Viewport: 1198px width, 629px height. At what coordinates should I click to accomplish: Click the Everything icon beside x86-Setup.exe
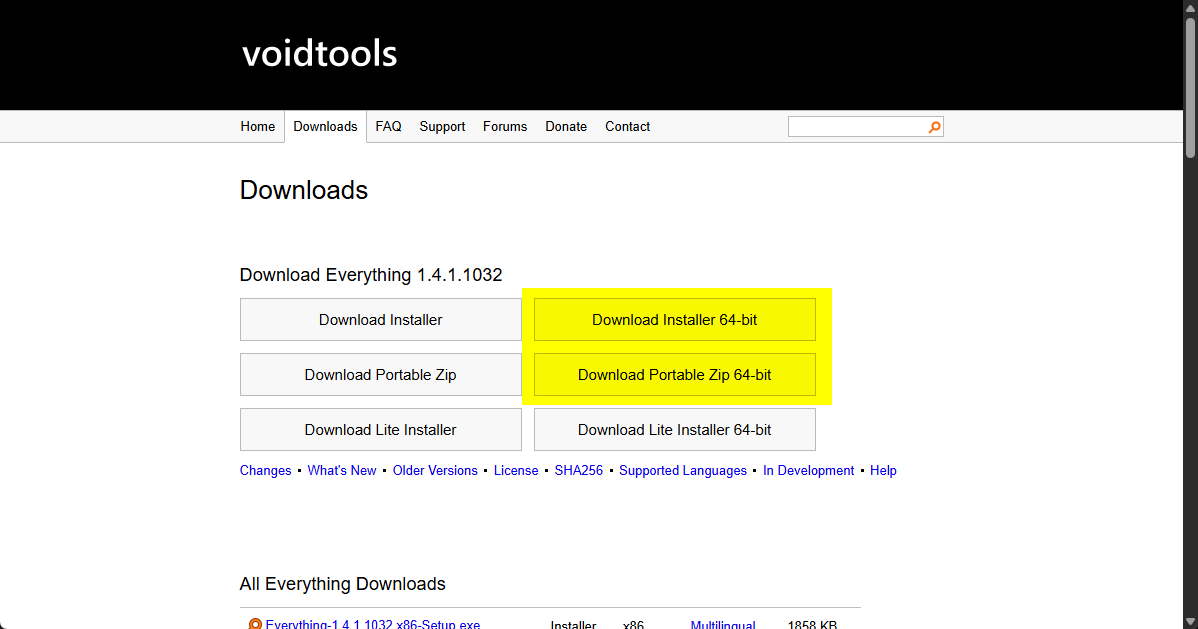[x=255, y=624]
